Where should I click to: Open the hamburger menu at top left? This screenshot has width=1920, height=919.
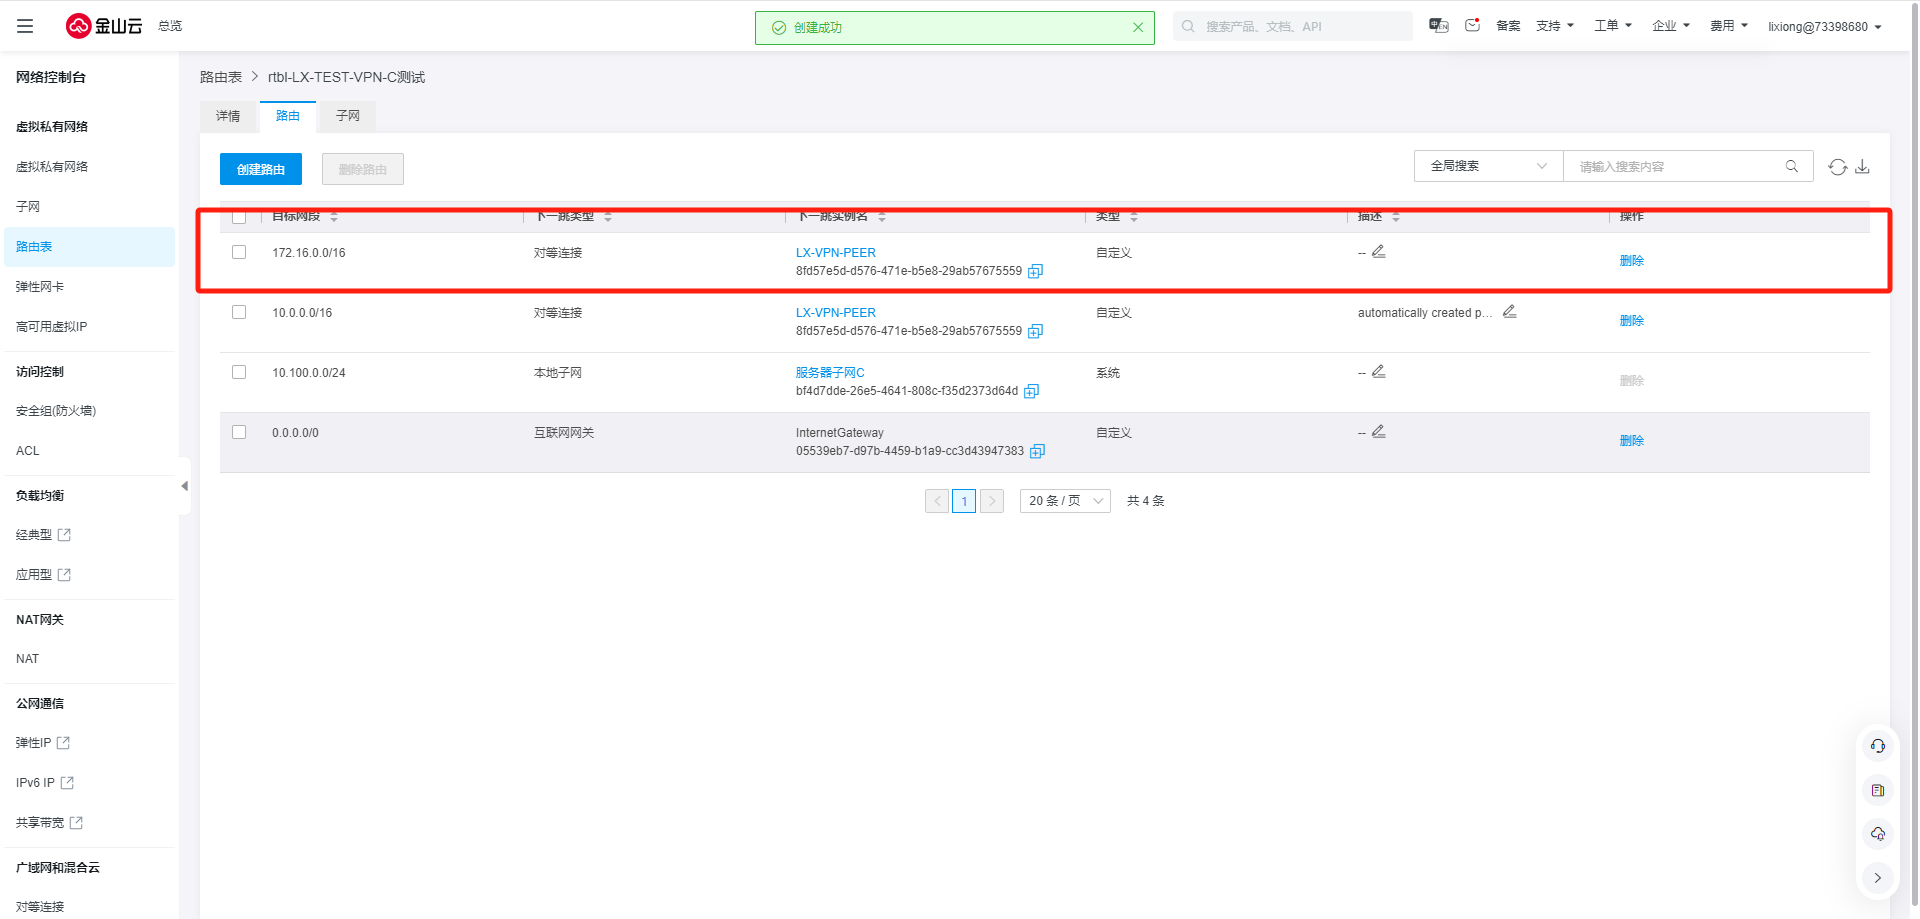coord(25,26)
